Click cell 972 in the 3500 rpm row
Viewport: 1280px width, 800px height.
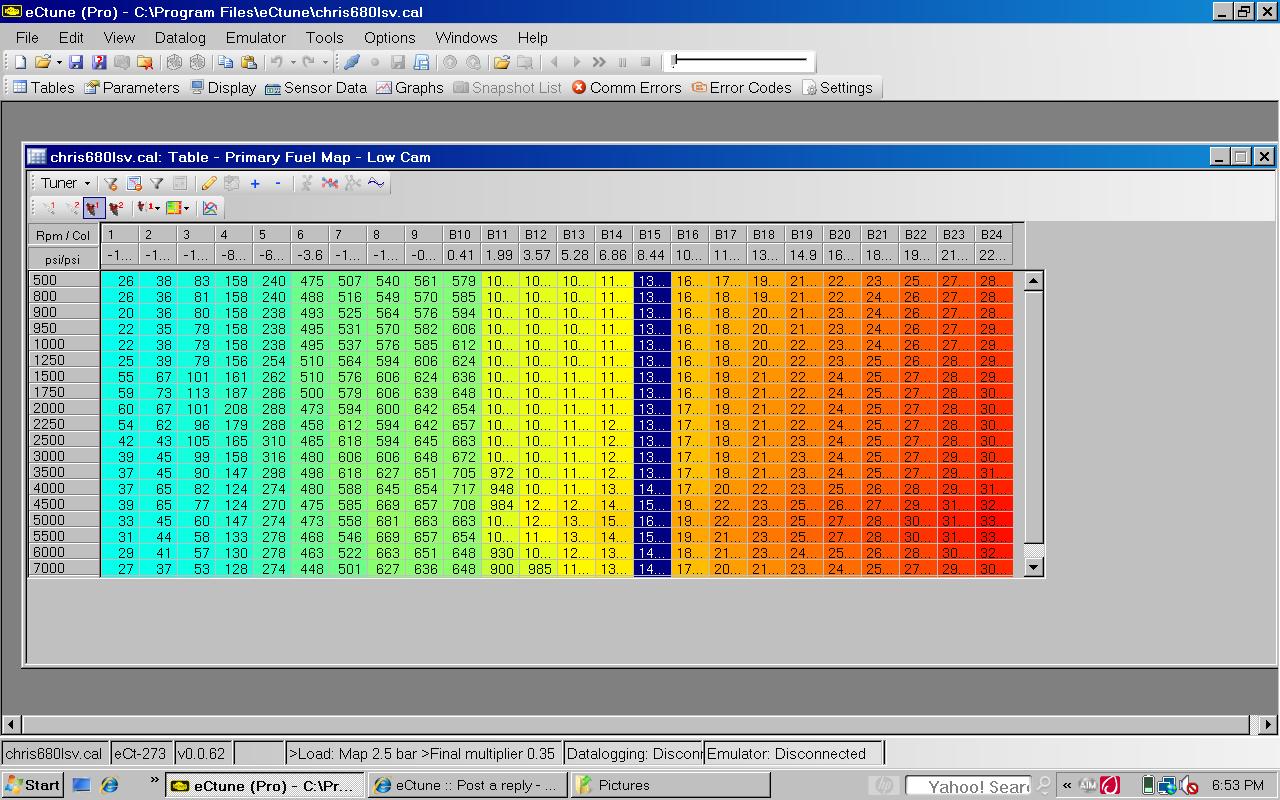(x=500, y=473)
